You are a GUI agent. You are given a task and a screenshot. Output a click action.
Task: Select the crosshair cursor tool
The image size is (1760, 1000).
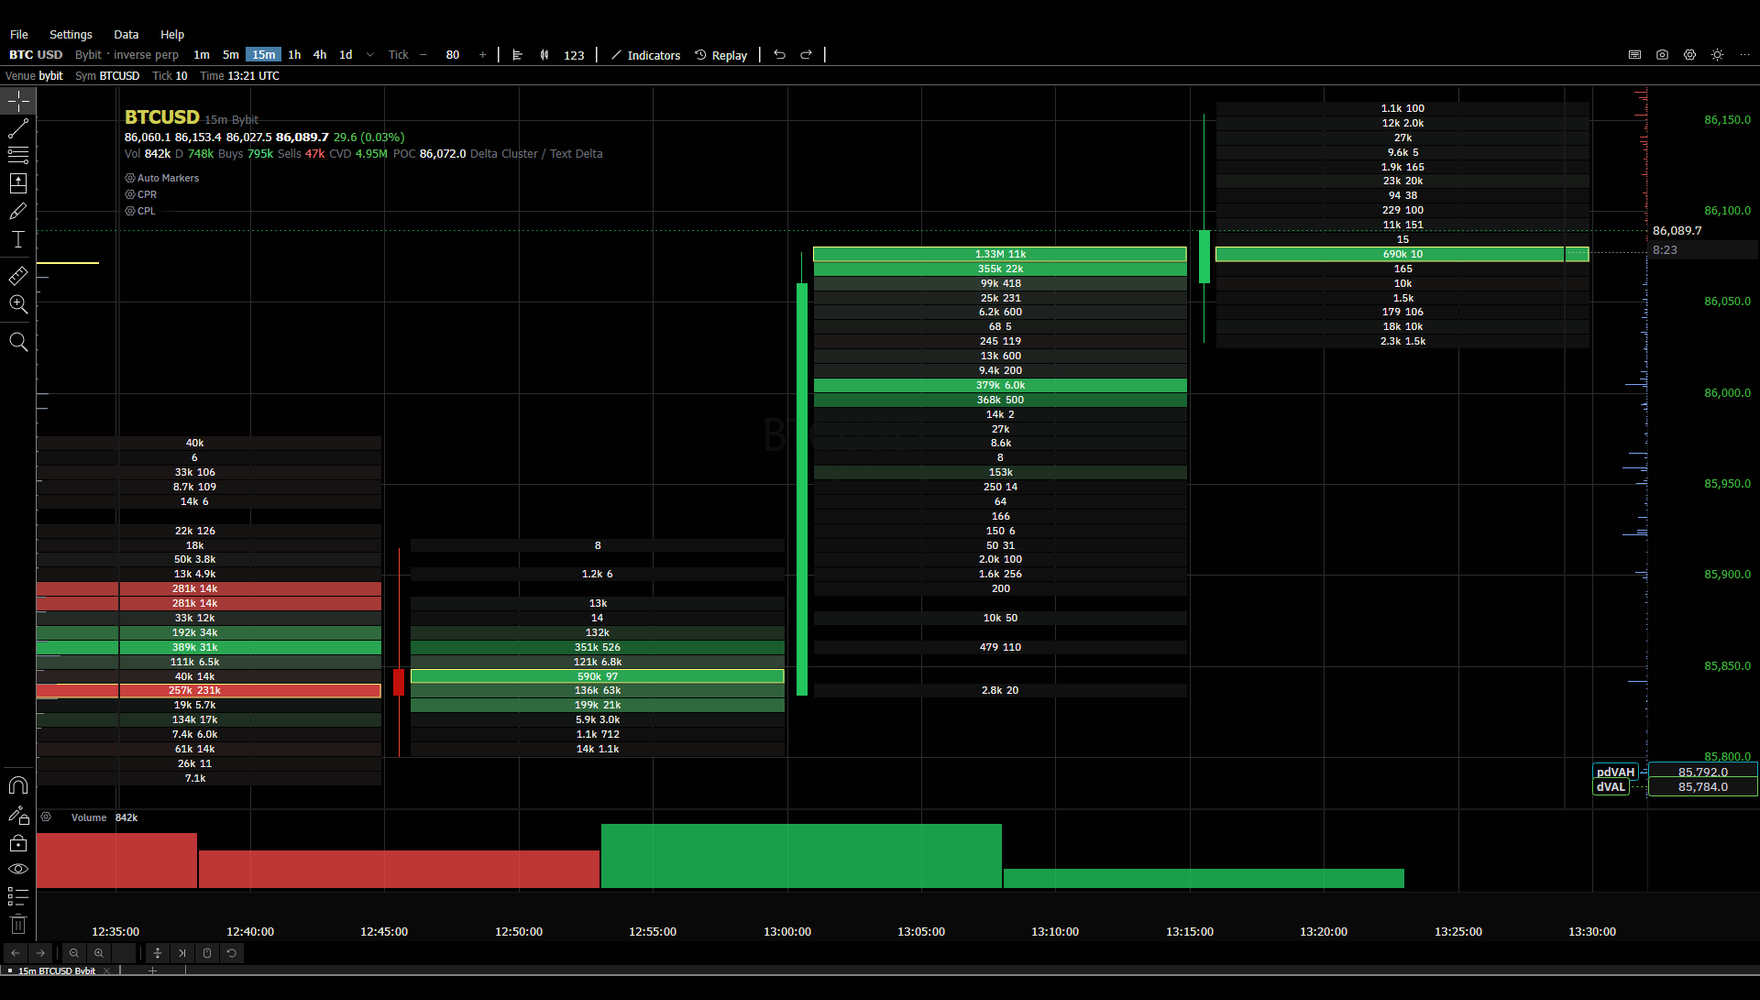coord(18,101)
